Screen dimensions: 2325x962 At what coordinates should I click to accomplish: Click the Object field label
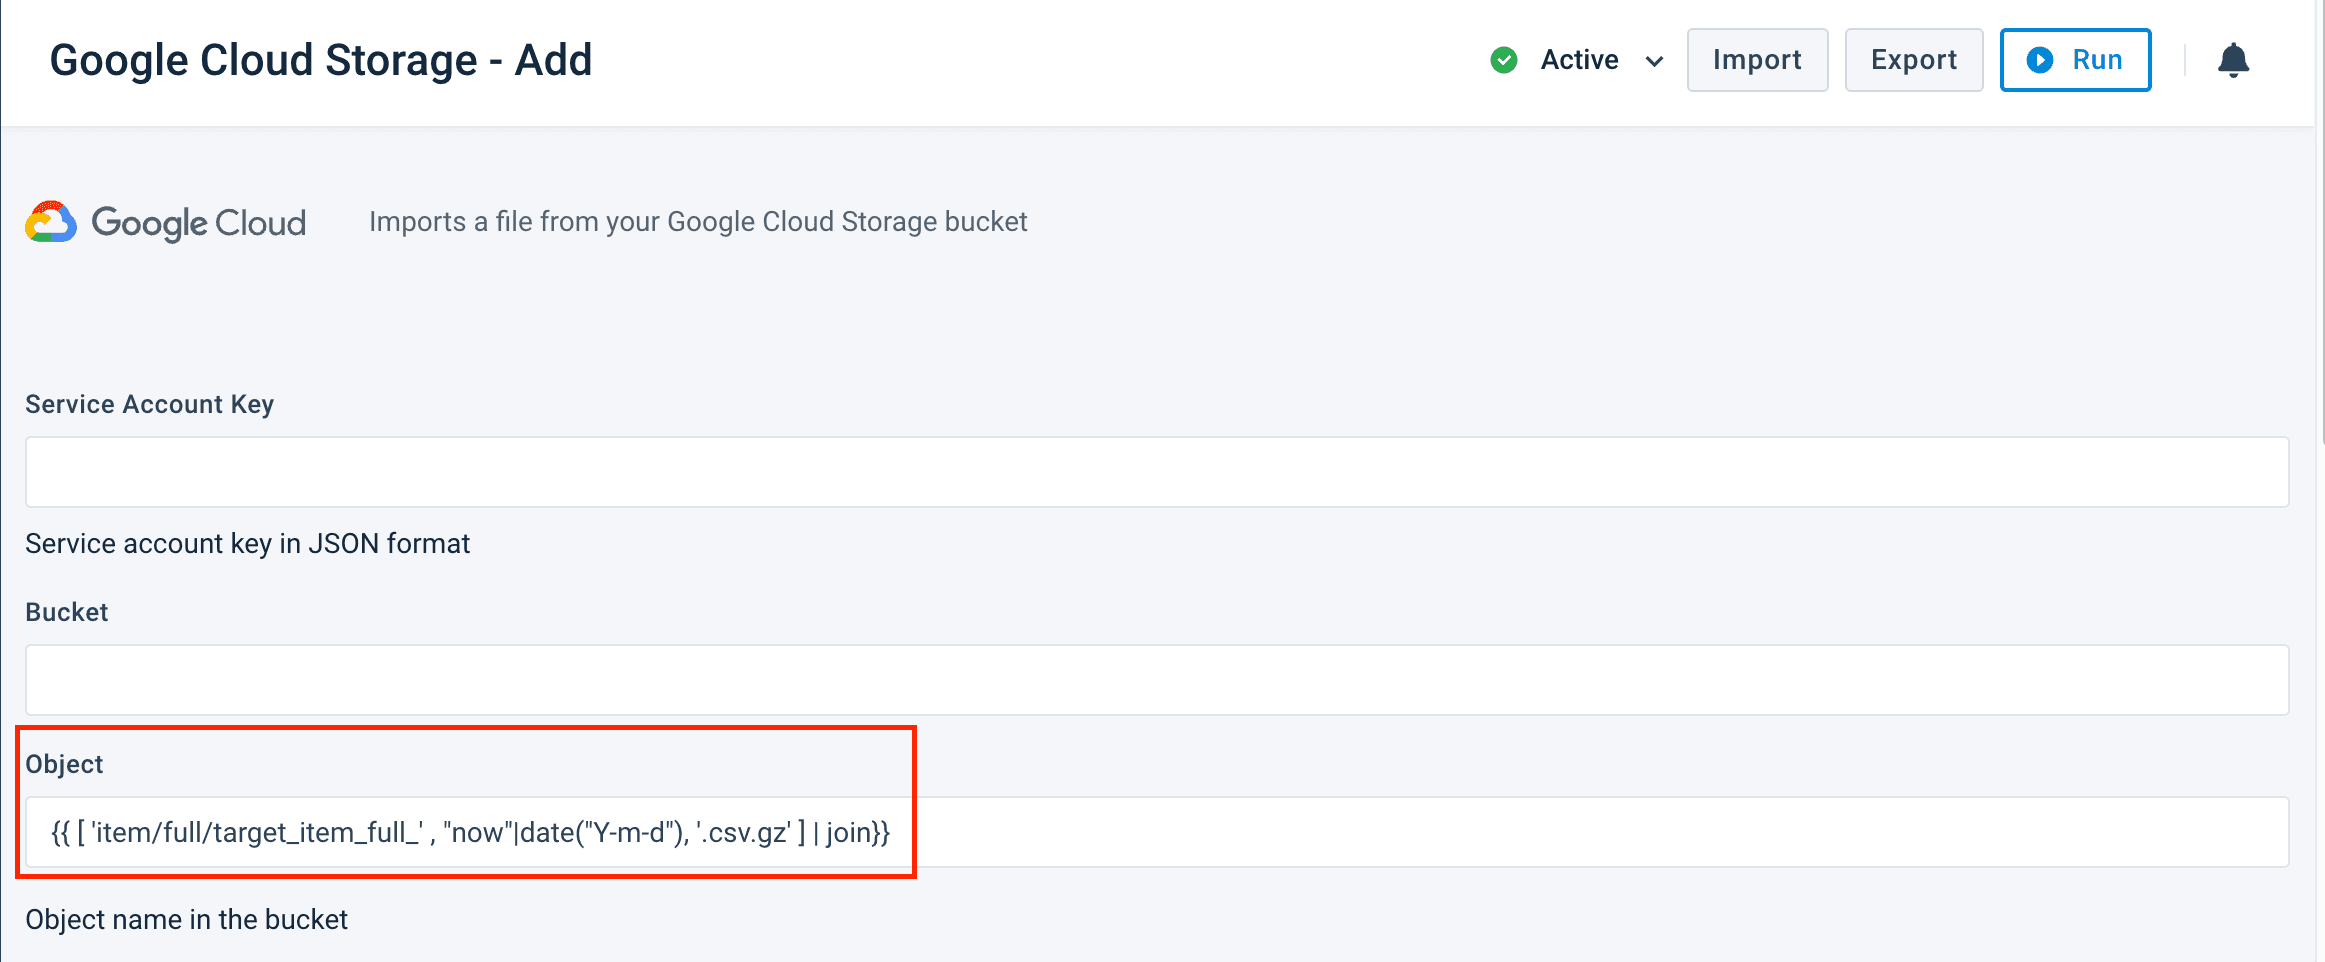tap(64, 764)
